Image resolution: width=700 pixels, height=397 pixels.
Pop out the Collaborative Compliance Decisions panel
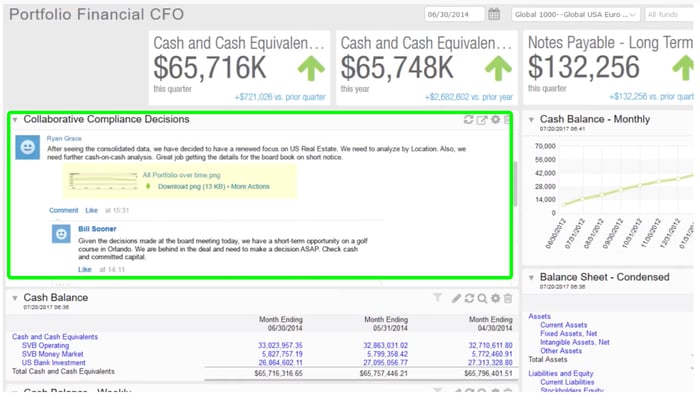[x=482, y=120]
